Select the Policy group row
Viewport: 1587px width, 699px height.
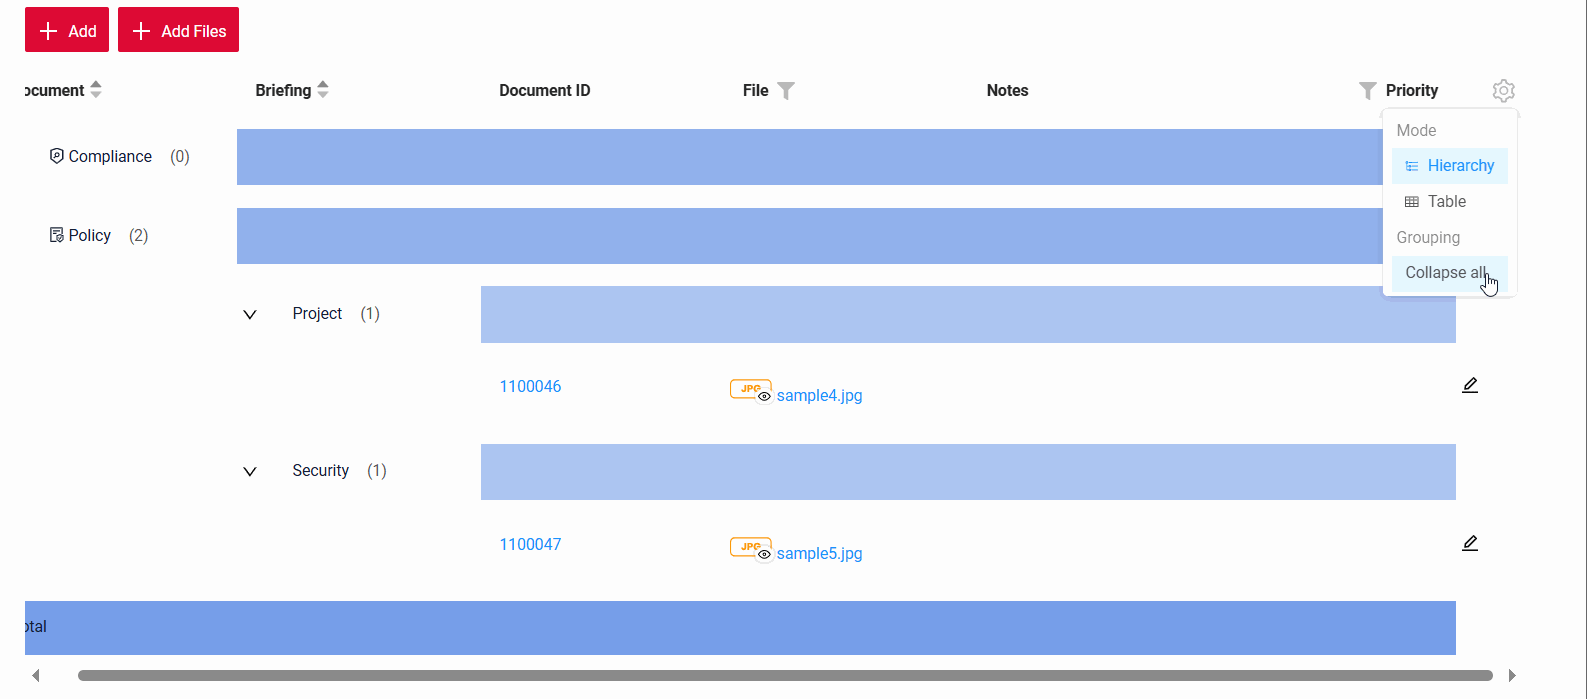click(90, 236)
